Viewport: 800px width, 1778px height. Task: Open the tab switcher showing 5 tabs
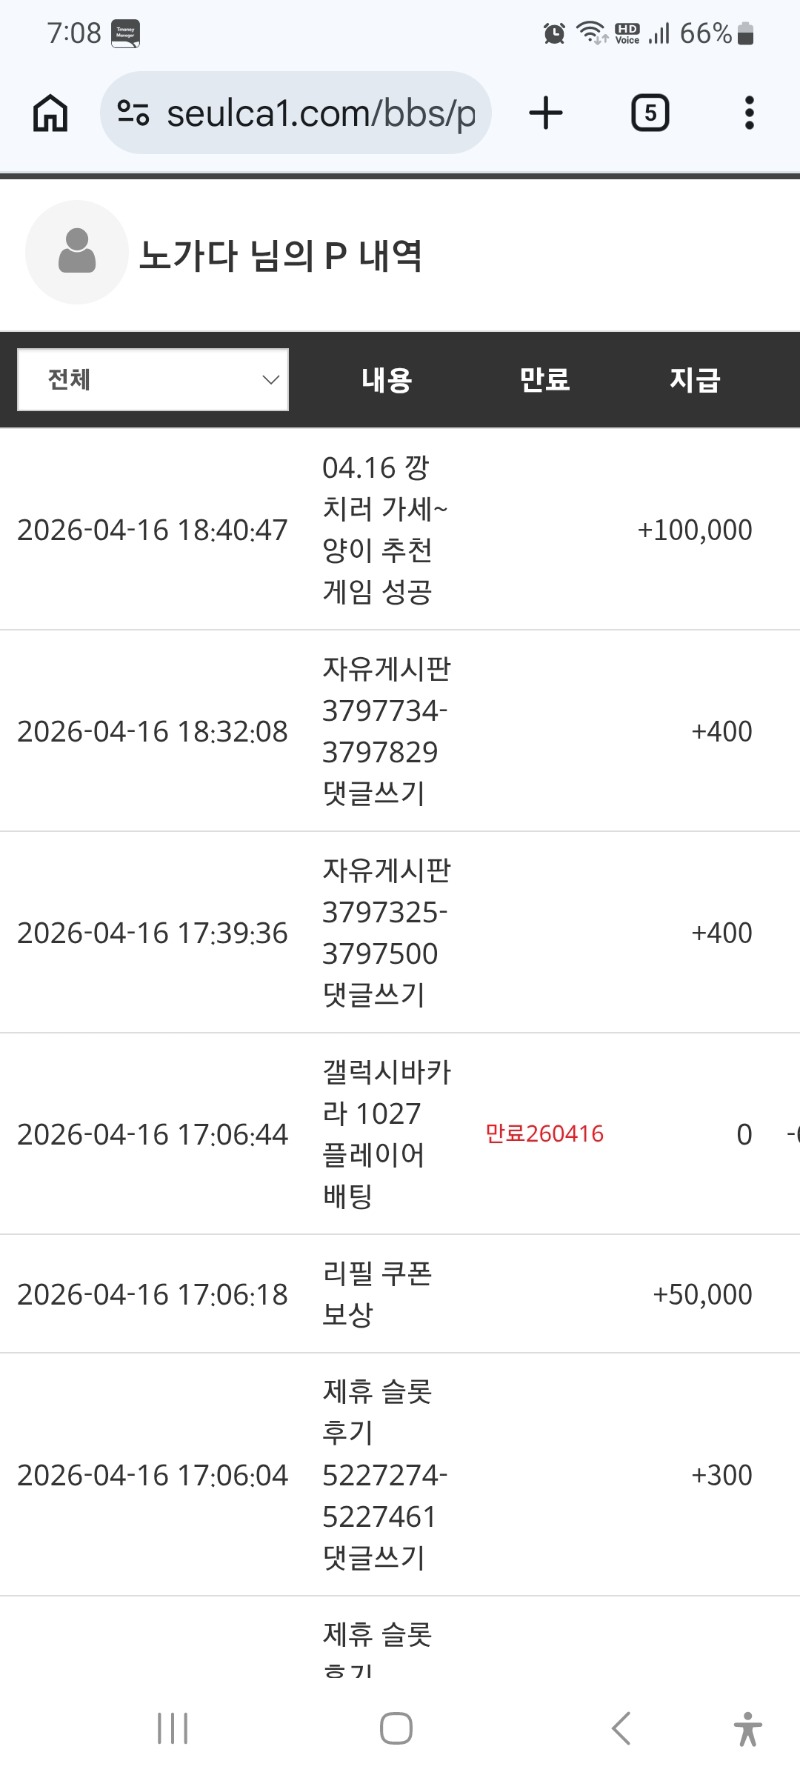pos(650,113)
